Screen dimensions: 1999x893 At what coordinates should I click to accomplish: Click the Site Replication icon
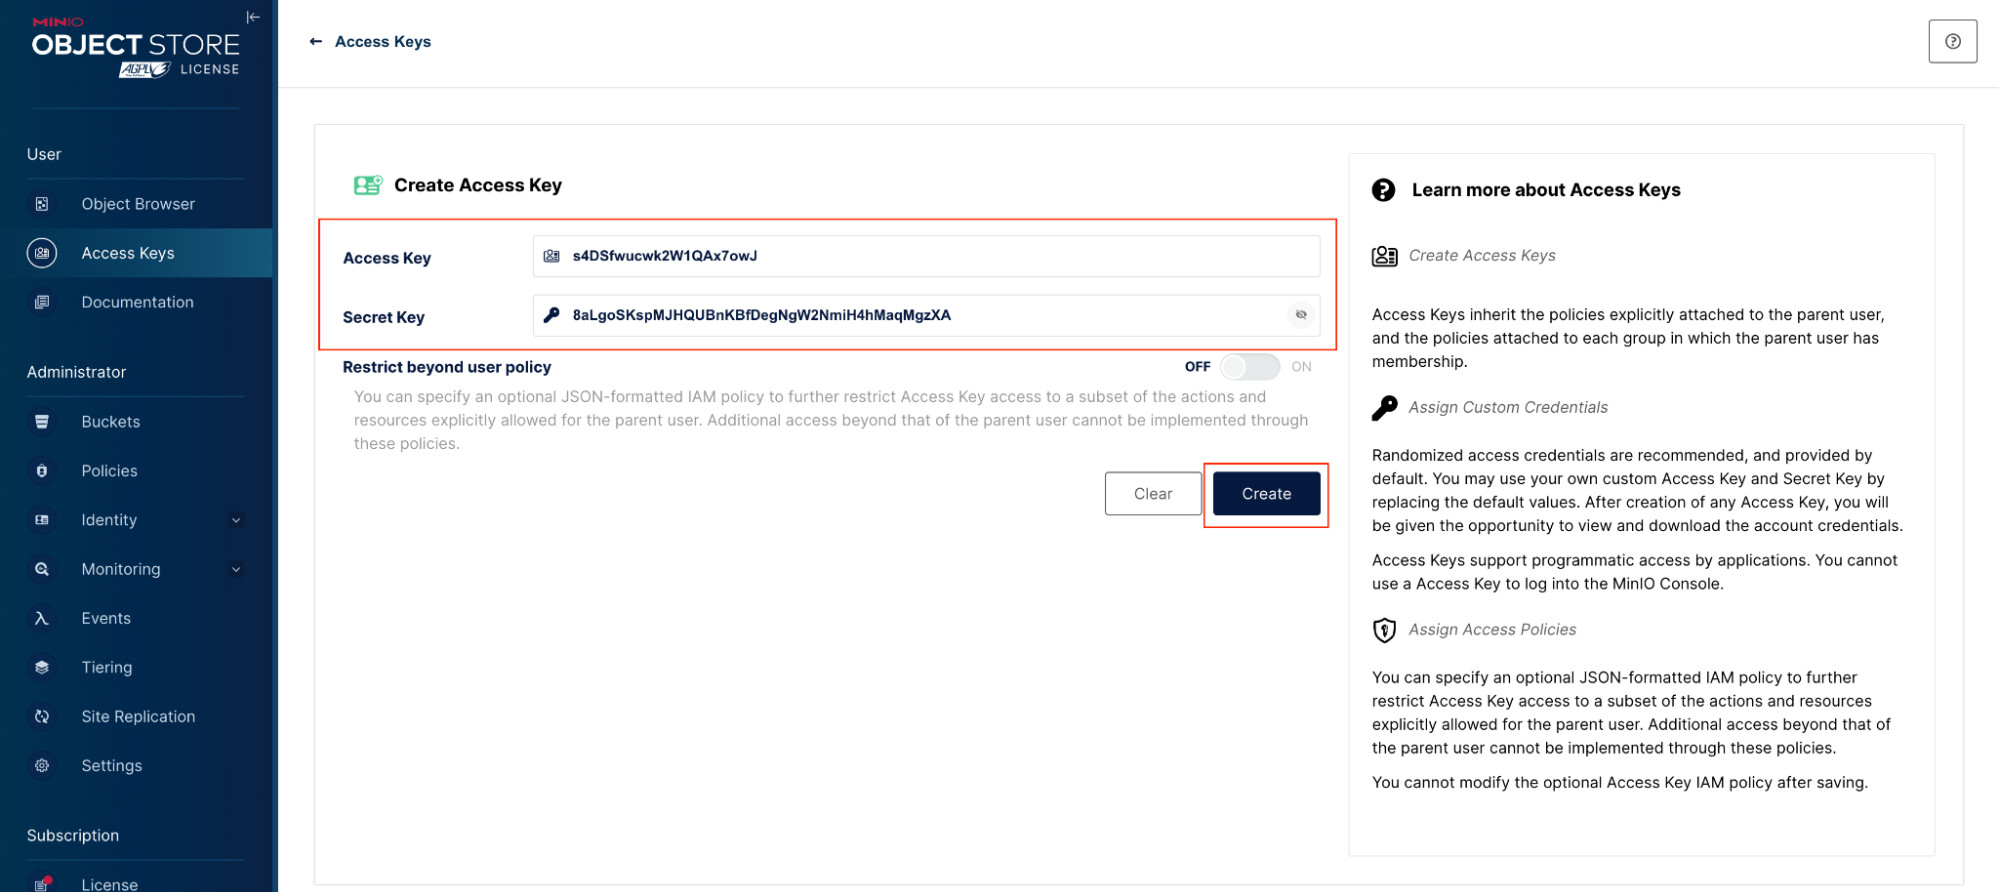point(42,717)
